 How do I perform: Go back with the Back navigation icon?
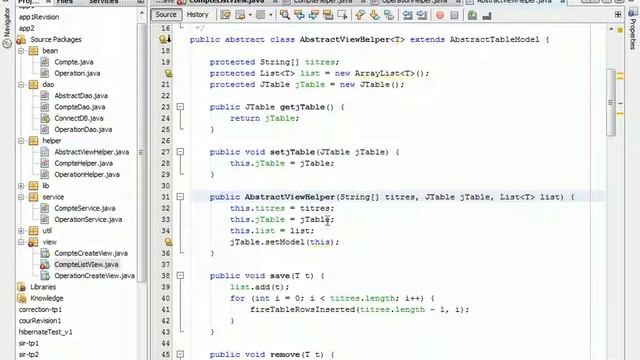coord(240,15)
